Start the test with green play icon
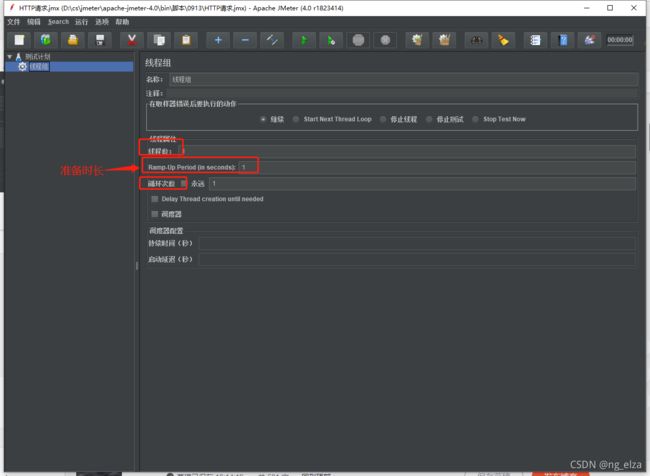This screenshot has width=650, height=476. 304,40
